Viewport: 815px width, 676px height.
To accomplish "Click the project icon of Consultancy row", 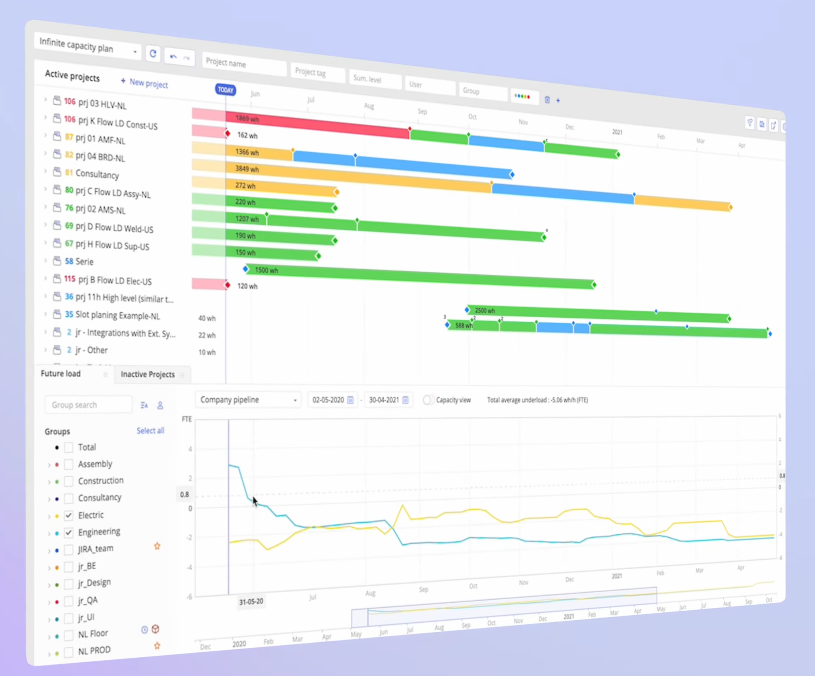I will (57, 172).
